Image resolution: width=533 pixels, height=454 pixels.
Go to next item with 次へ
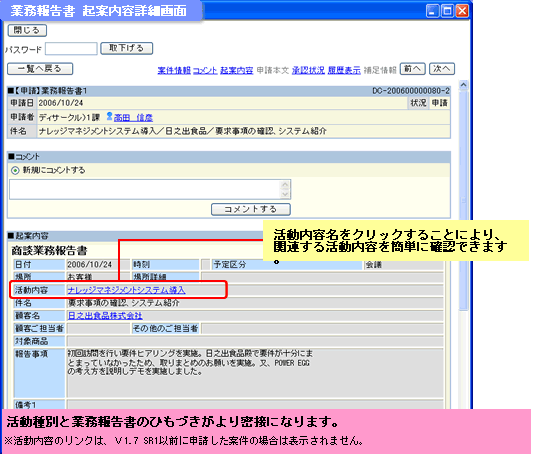(442, 69)
